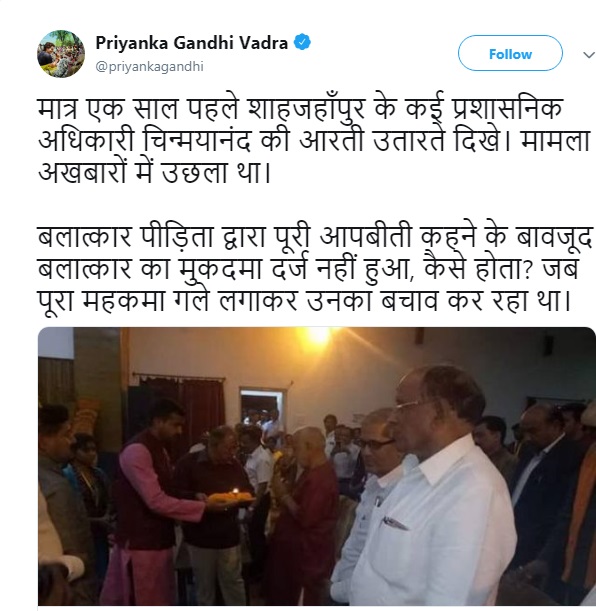Viewport: 596px width, 611px height.
Task: Expand the tweet options chevron menu
Action: [589, 55]
